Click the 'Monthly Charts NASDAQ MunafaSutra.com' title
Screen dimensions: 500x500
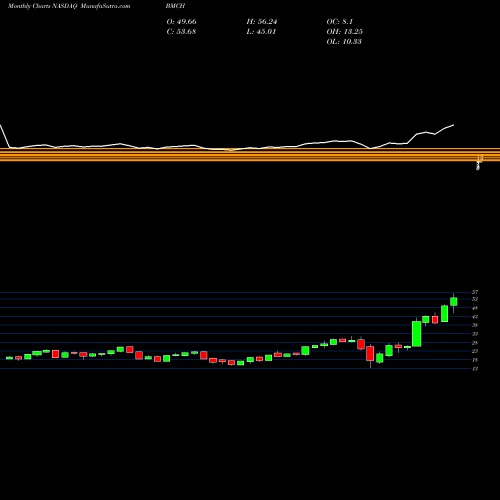pyautogui.click(x=69, y=6)
